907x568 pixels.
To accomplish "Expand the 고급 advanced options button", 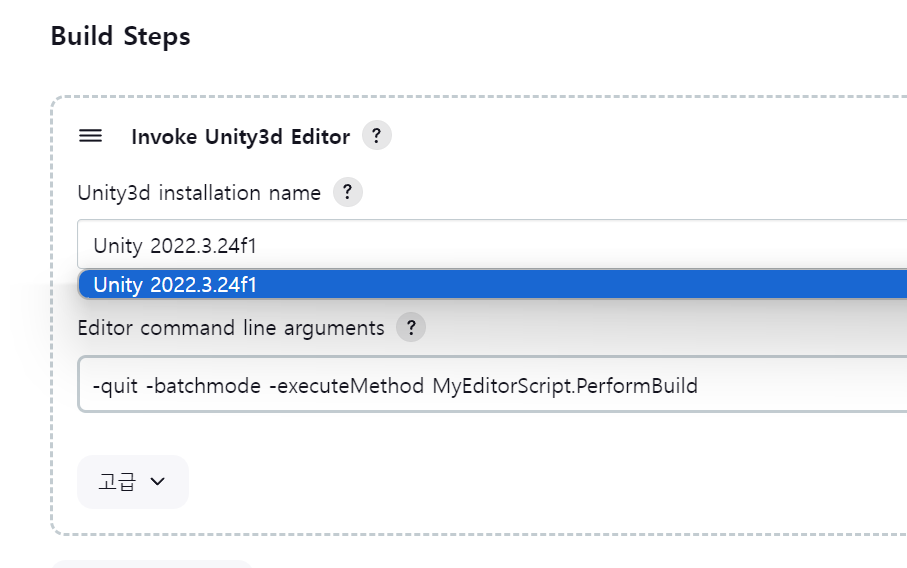I will click(133, 482).
